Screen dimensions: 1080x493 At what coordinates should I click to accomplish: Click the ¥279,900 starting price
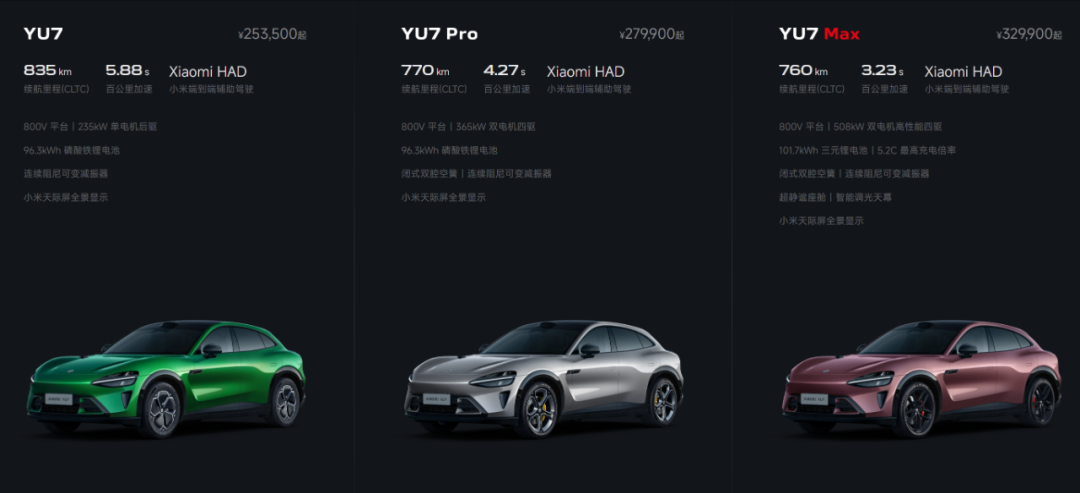652,34
